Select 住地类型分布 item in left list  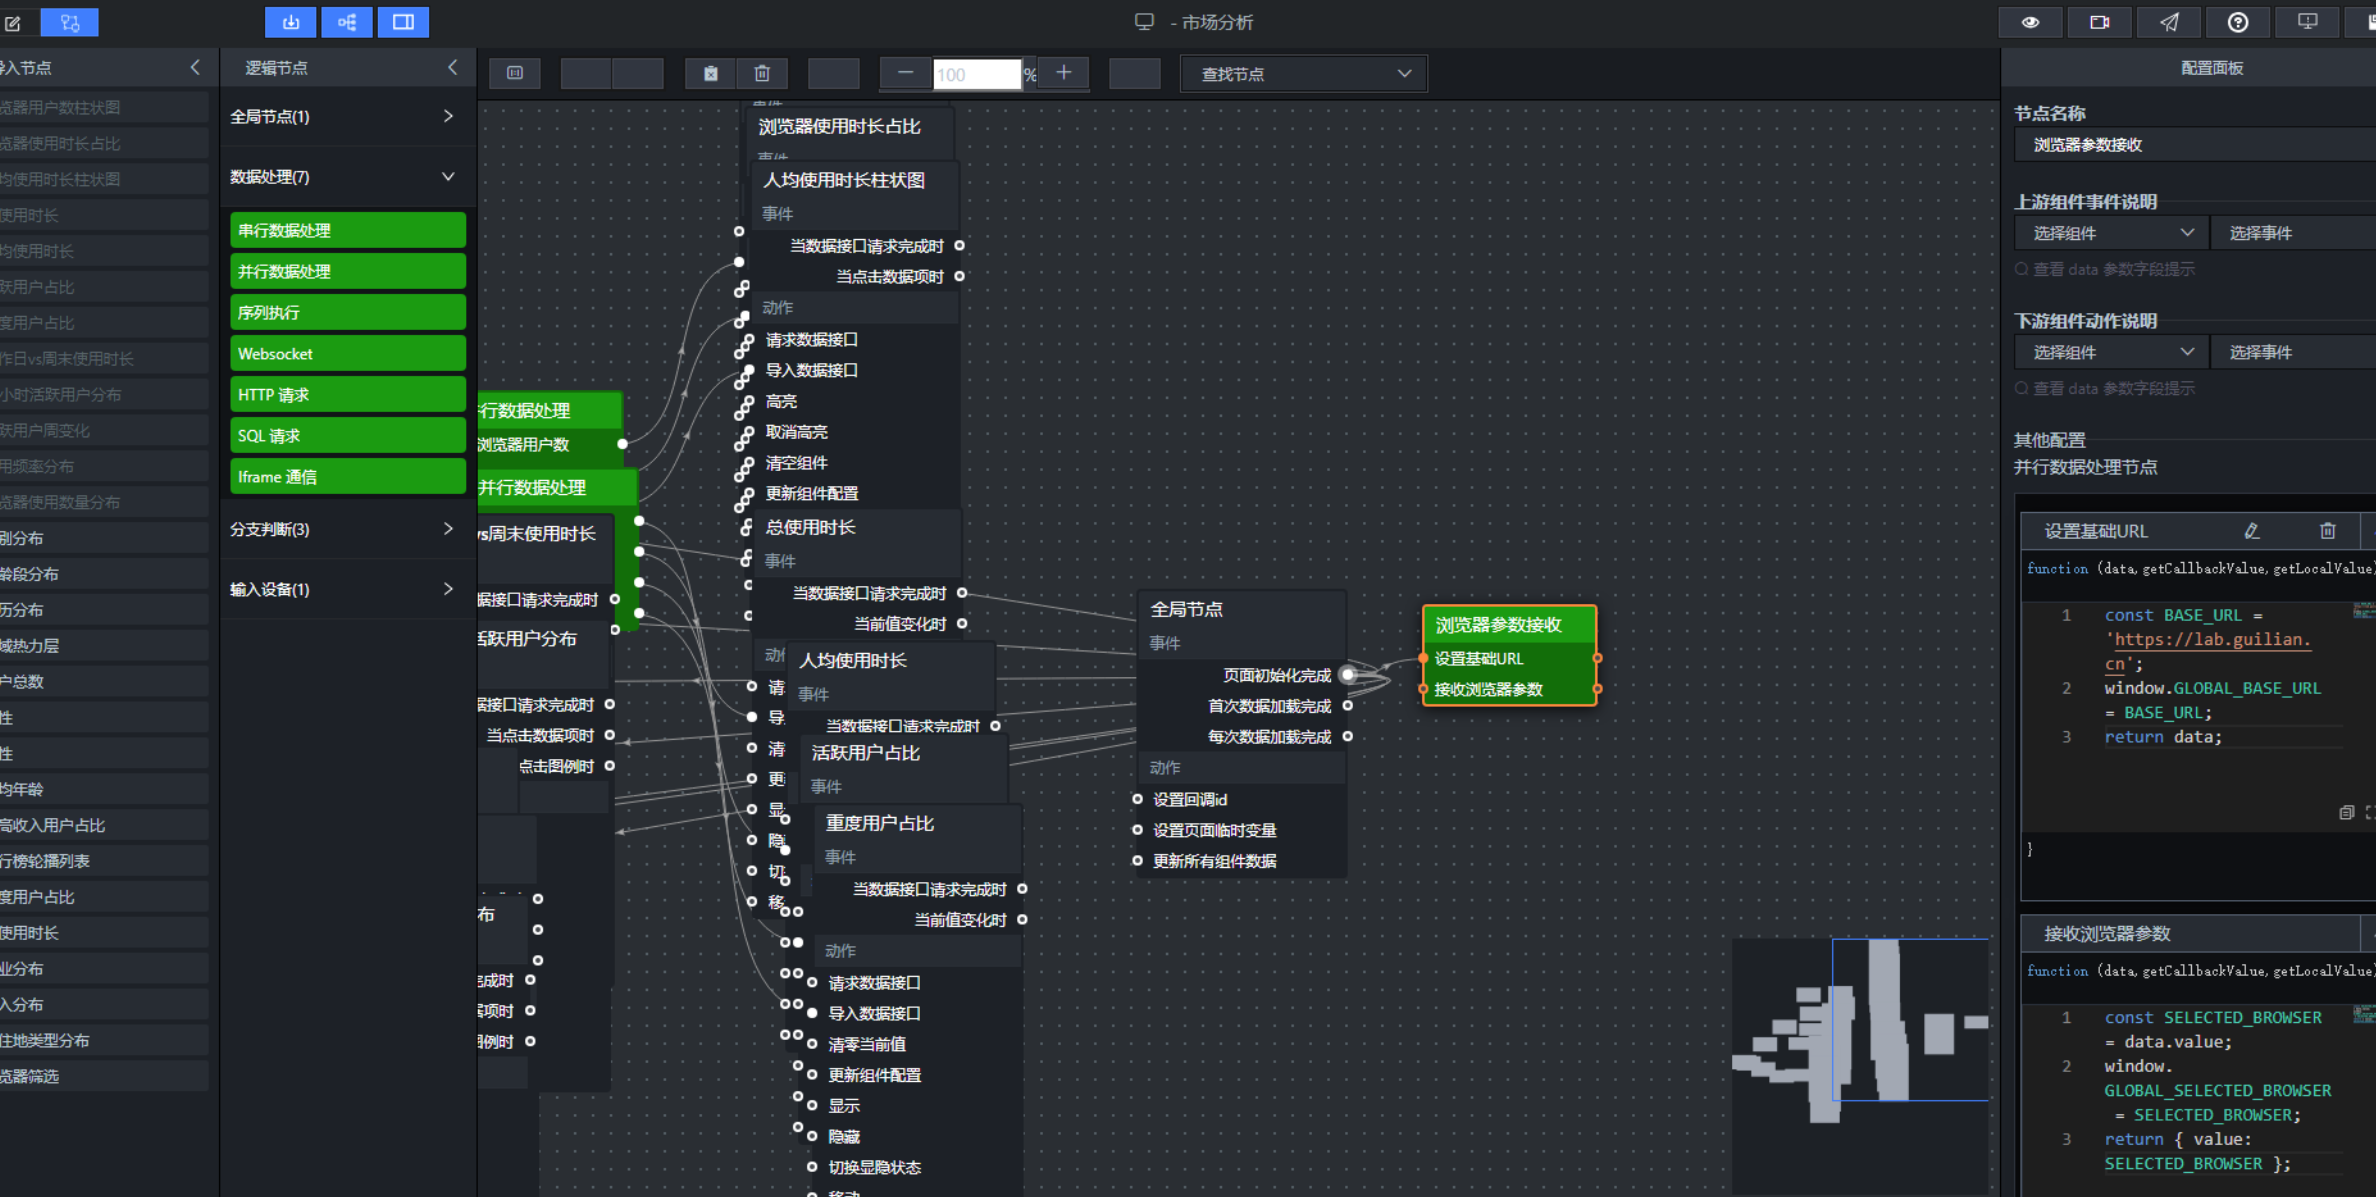pyautogui.click(x=104, y=1040)
